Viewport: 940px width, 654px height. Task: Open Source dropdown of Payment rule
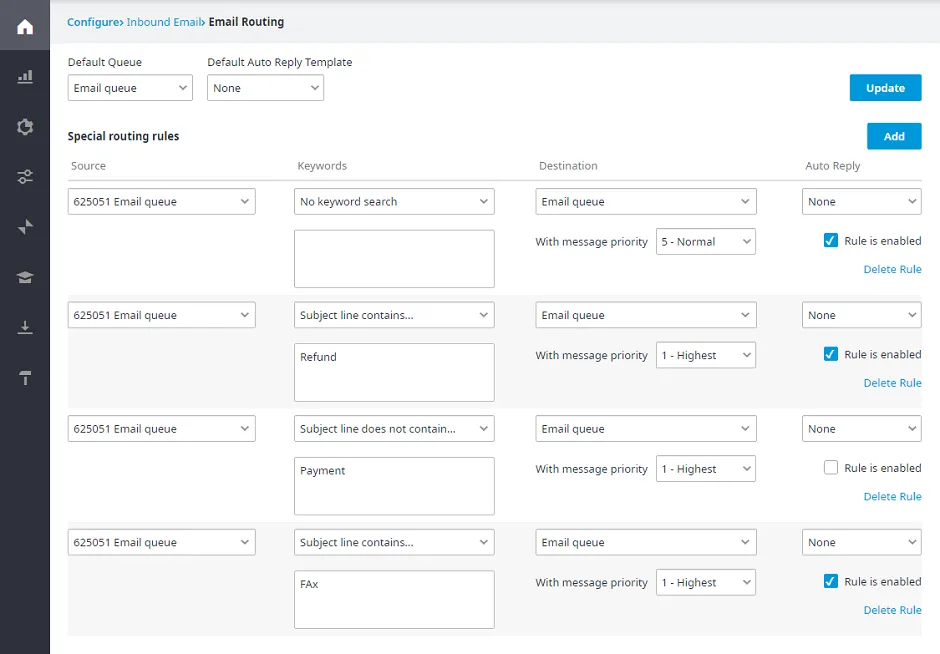tap(161, 429)
